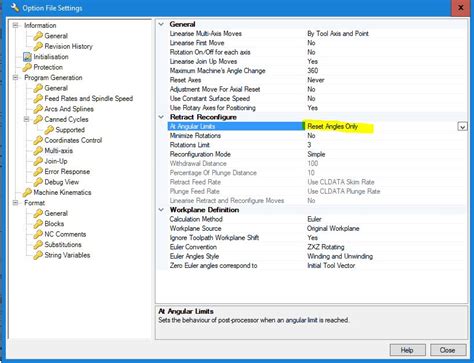Screen dimensions: 474x363
Task: Open the Initialisation page icon
Action: [27, 57]
